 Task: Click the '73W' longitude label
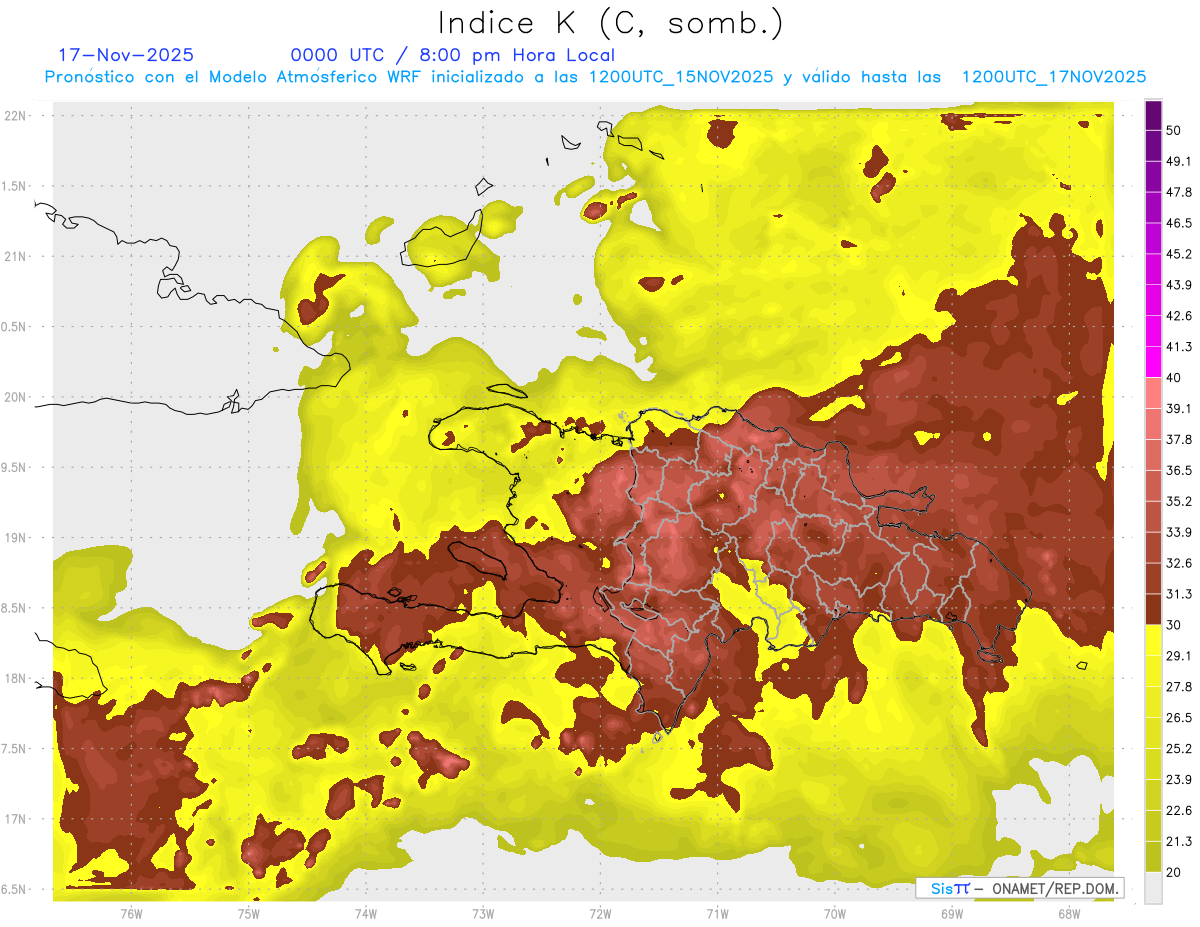pyautogui.click(x=483, y=914)
